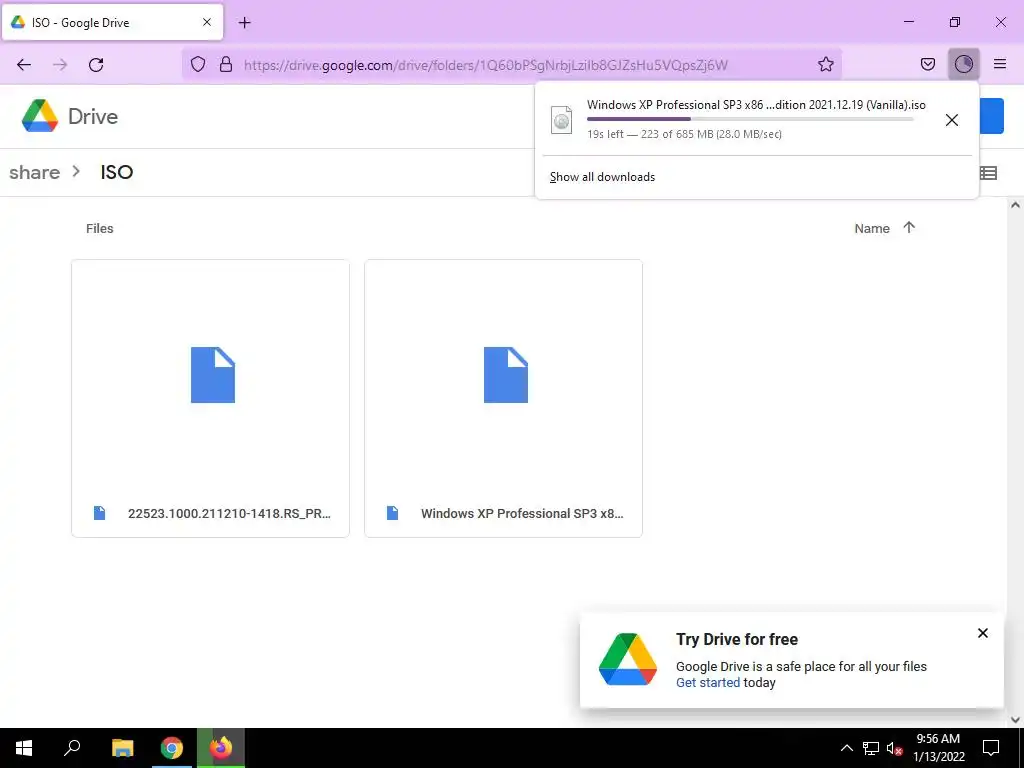Click the page scrollbar up arrow
The height and width of the screenshot is (768, 1024).
pyautogui.click(x=1015, y=205)
